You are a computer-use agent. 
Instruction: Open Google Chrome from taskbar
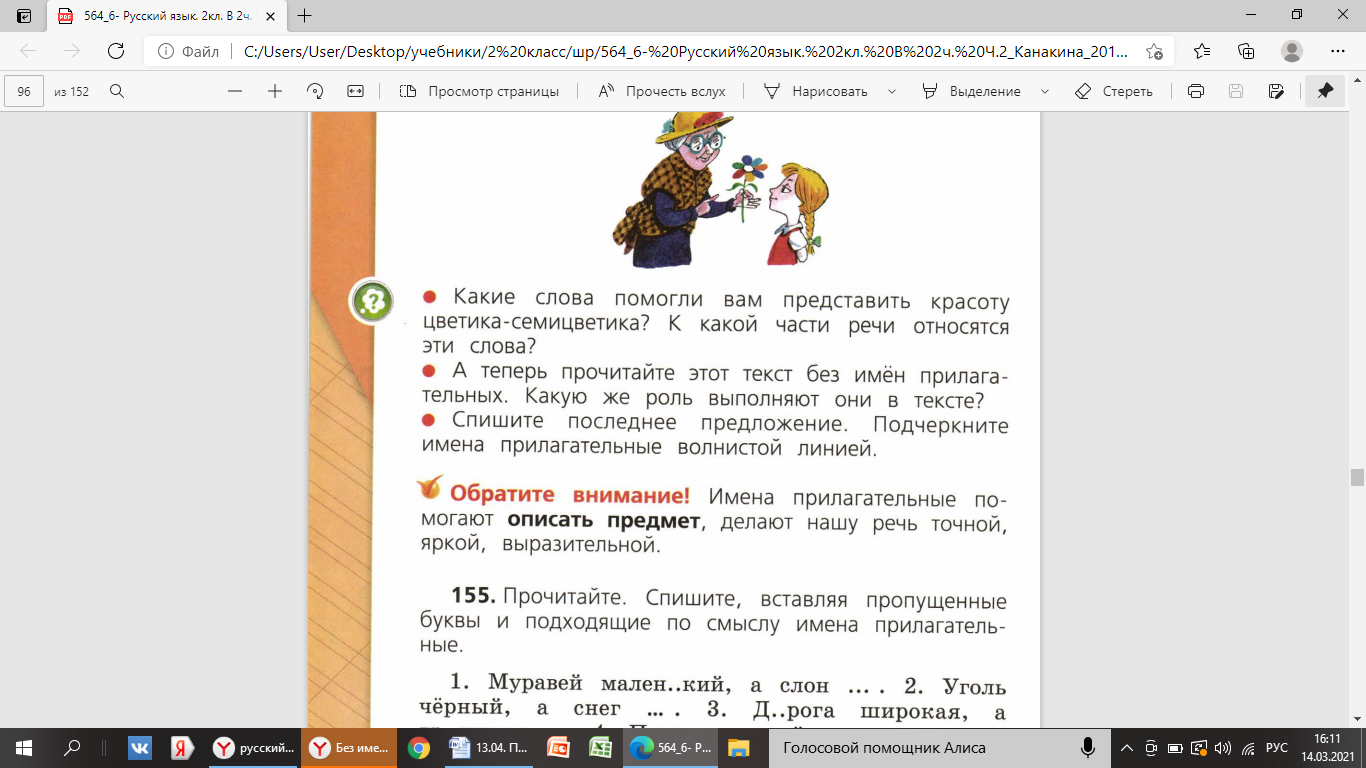(419, 747)
